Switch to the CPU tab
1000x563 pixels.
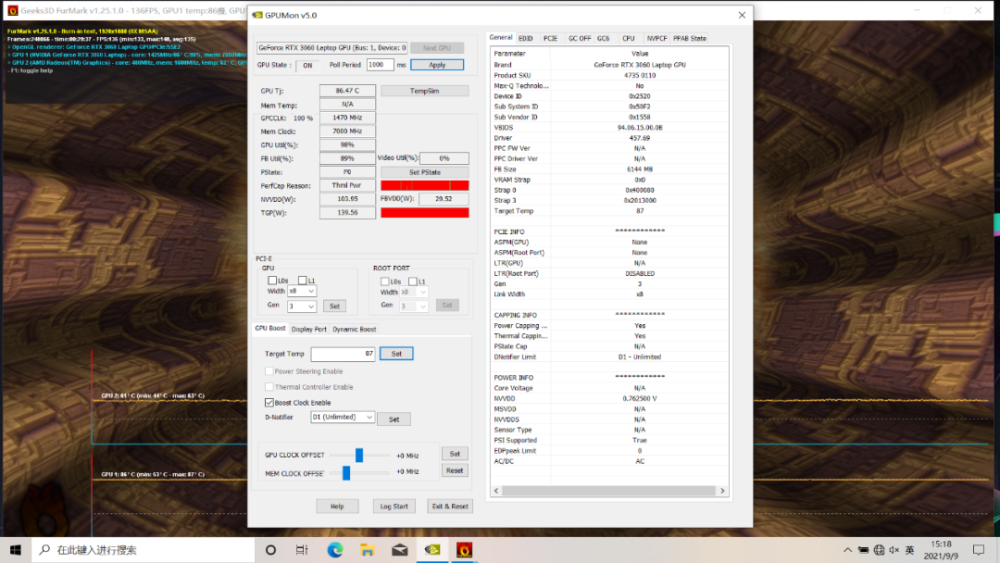pyautogui.click(x=628, y=38)
